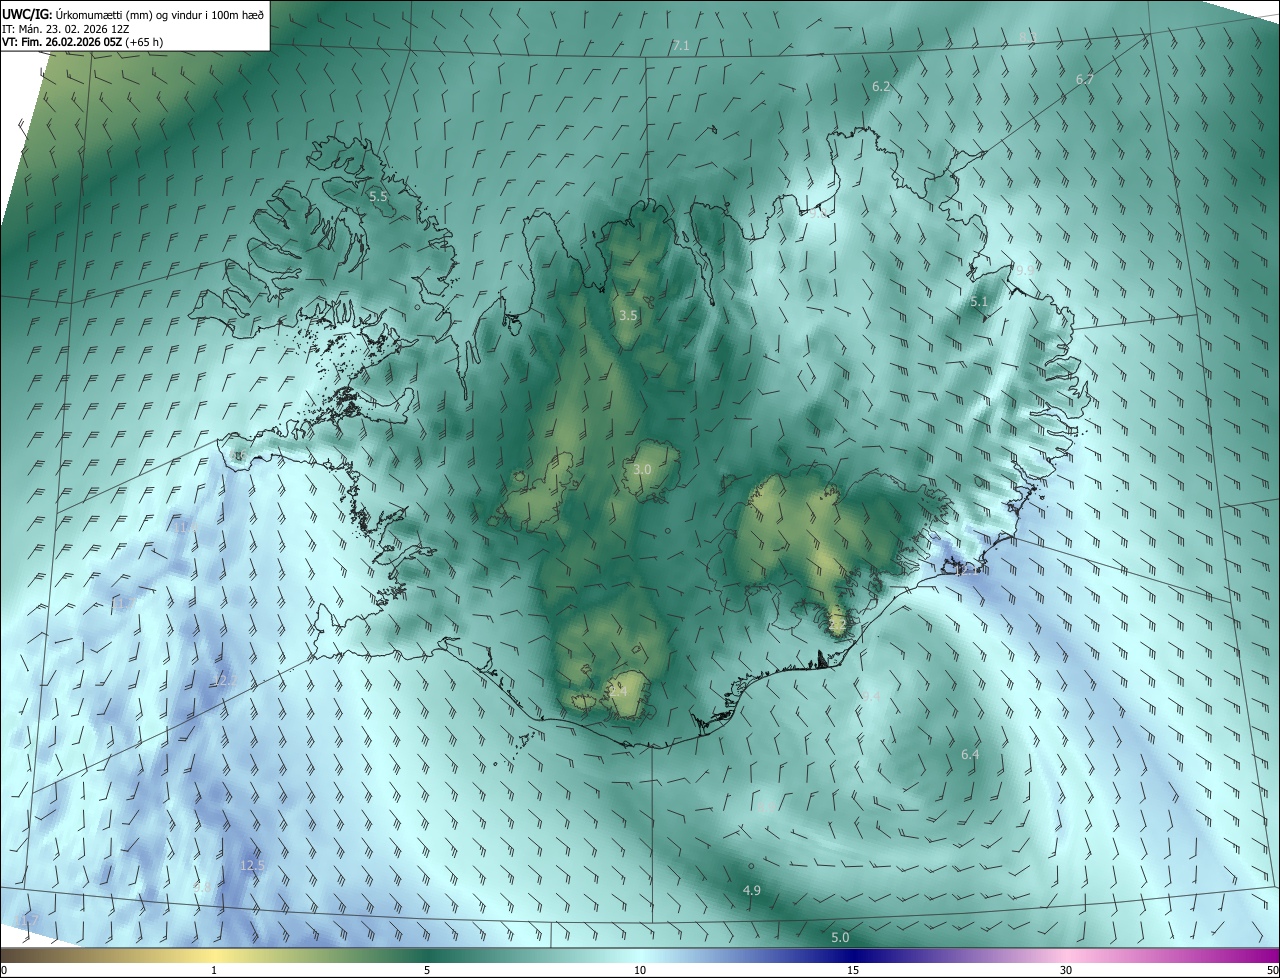Click the 5.5 value over the Westfjords
Image resolution: width=1280 pixels, height=978 pixels.
click(x=378, y=197)
